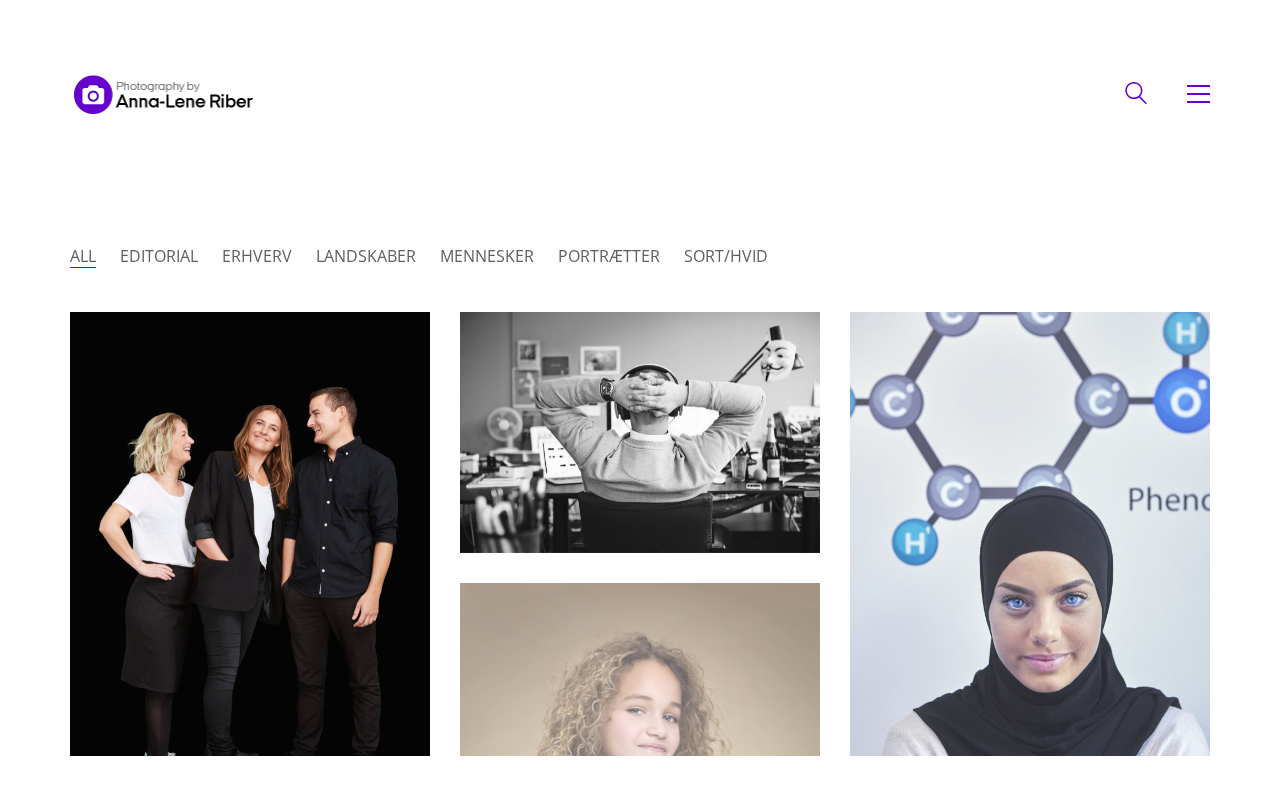1280x800 pixels.
Task: Click the blue oxygen atom in molecule photo
Action: pos(1184,403)
